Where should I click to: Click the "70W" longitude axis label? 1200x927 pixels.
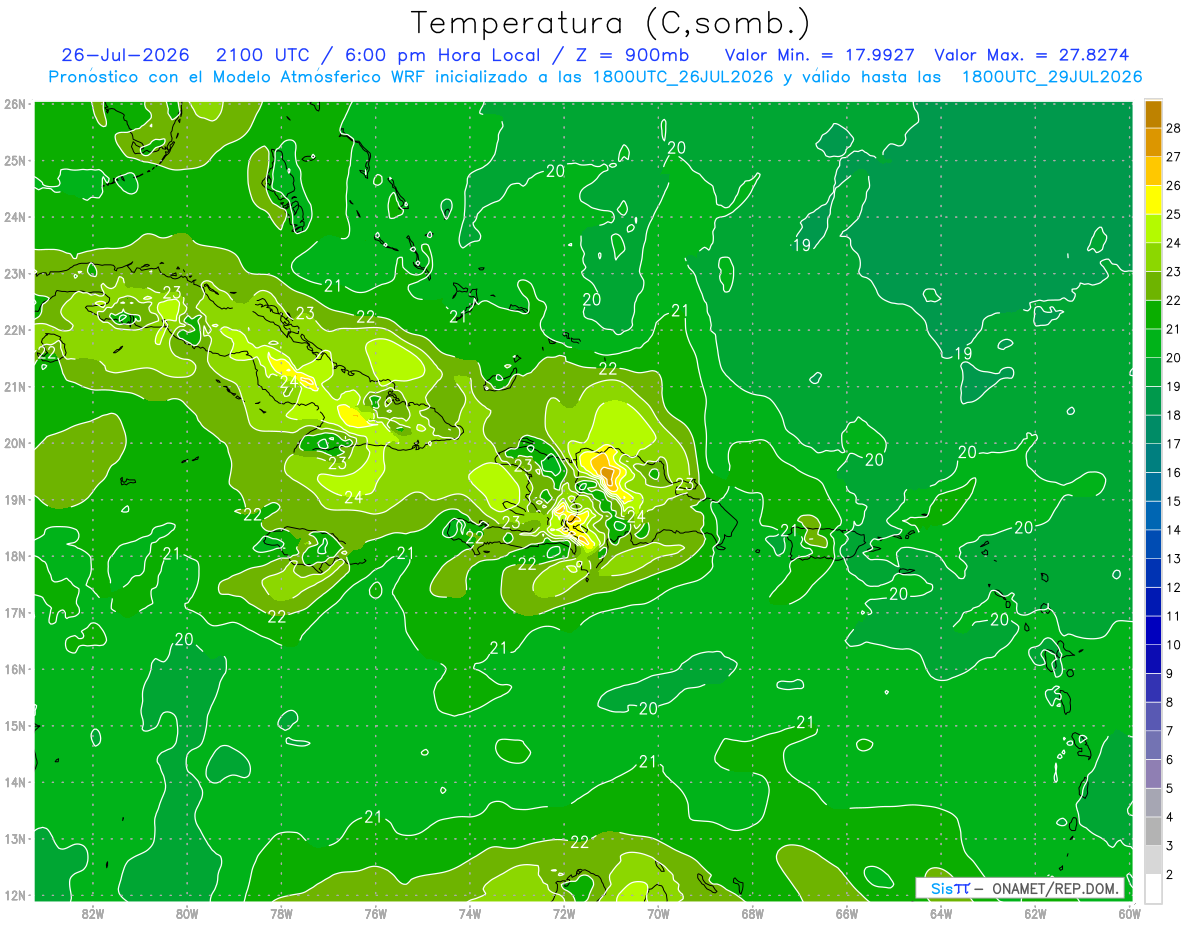click(658, 912)
